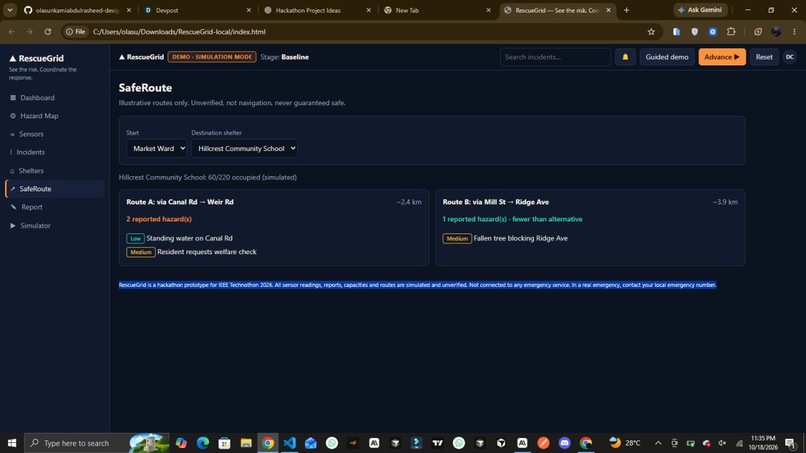Close the Devpost browser tab
This screenshot has width=806, height=453.
(x=249, y=10)
